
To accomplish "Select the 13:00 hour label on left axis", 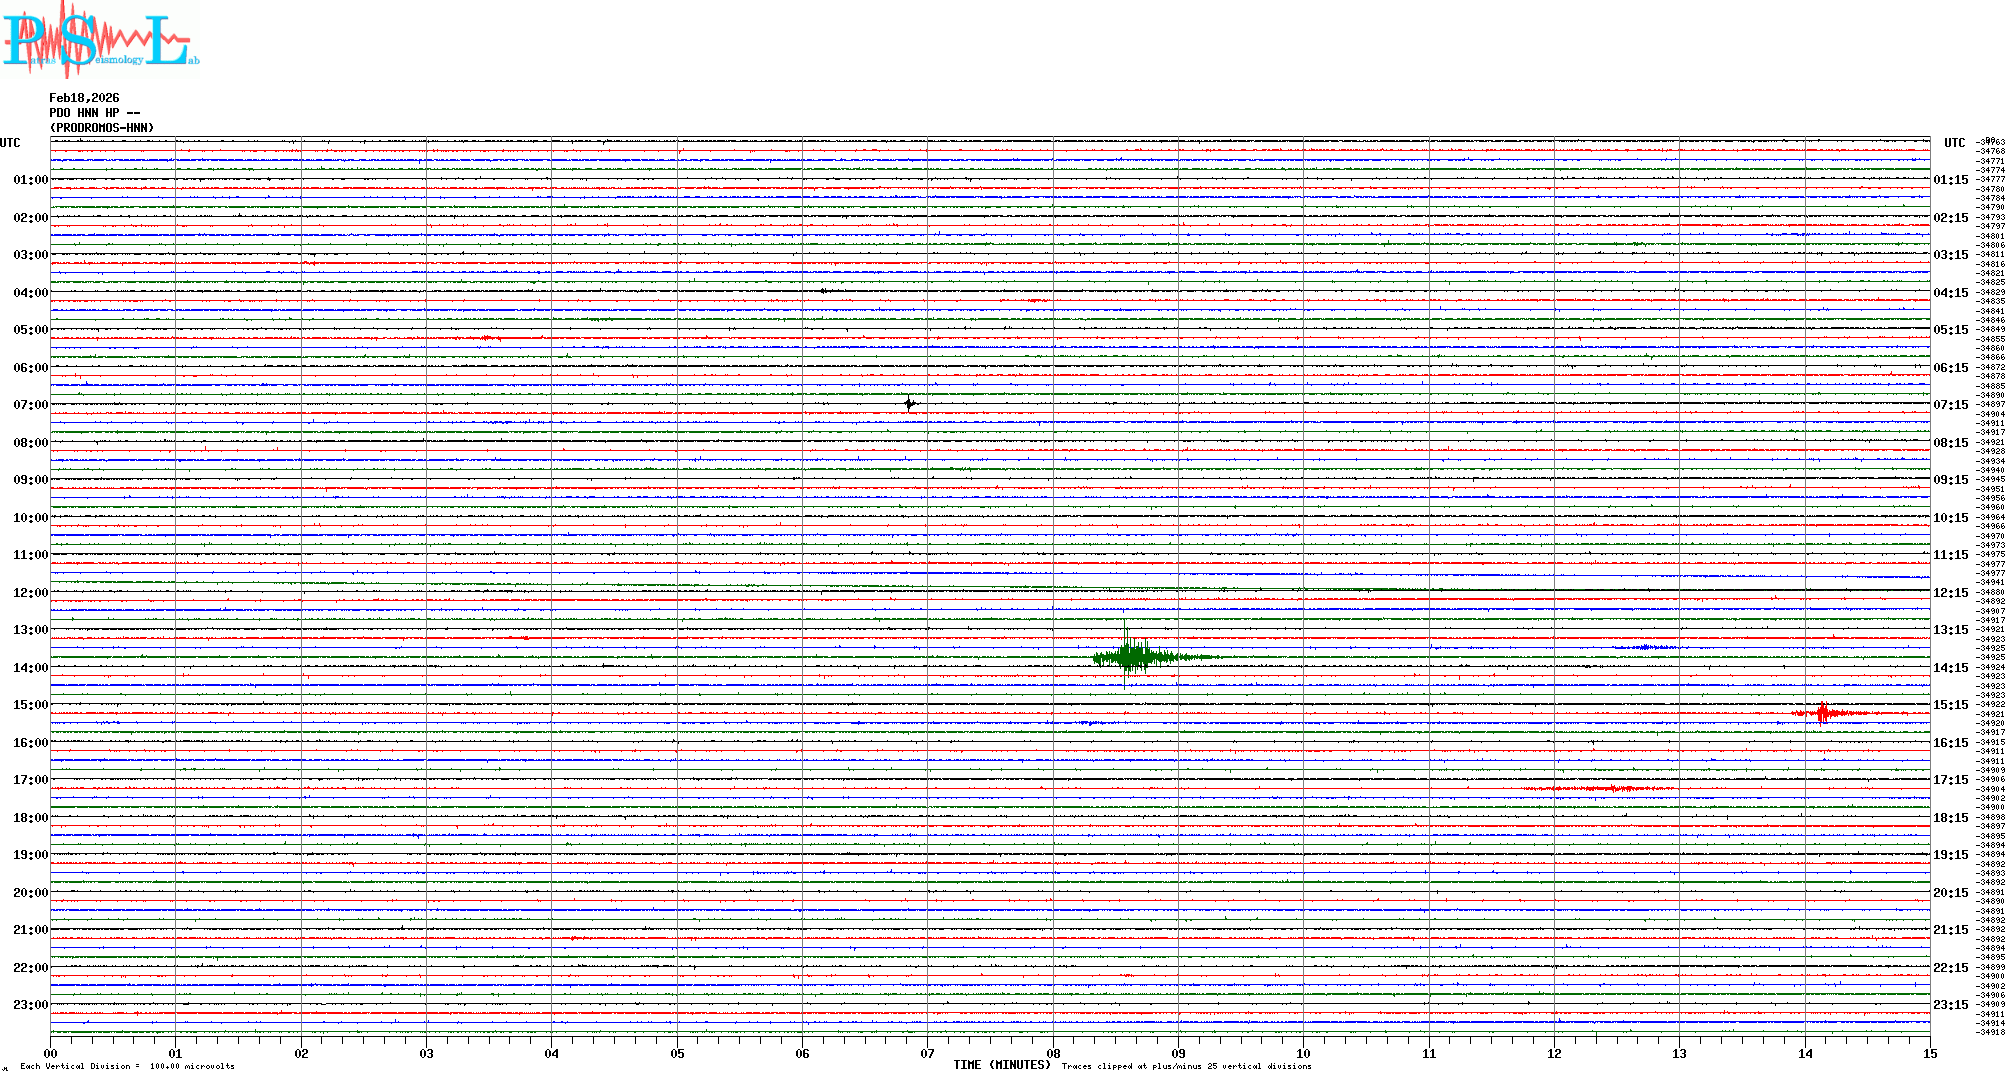I will (x=30, y=630).
